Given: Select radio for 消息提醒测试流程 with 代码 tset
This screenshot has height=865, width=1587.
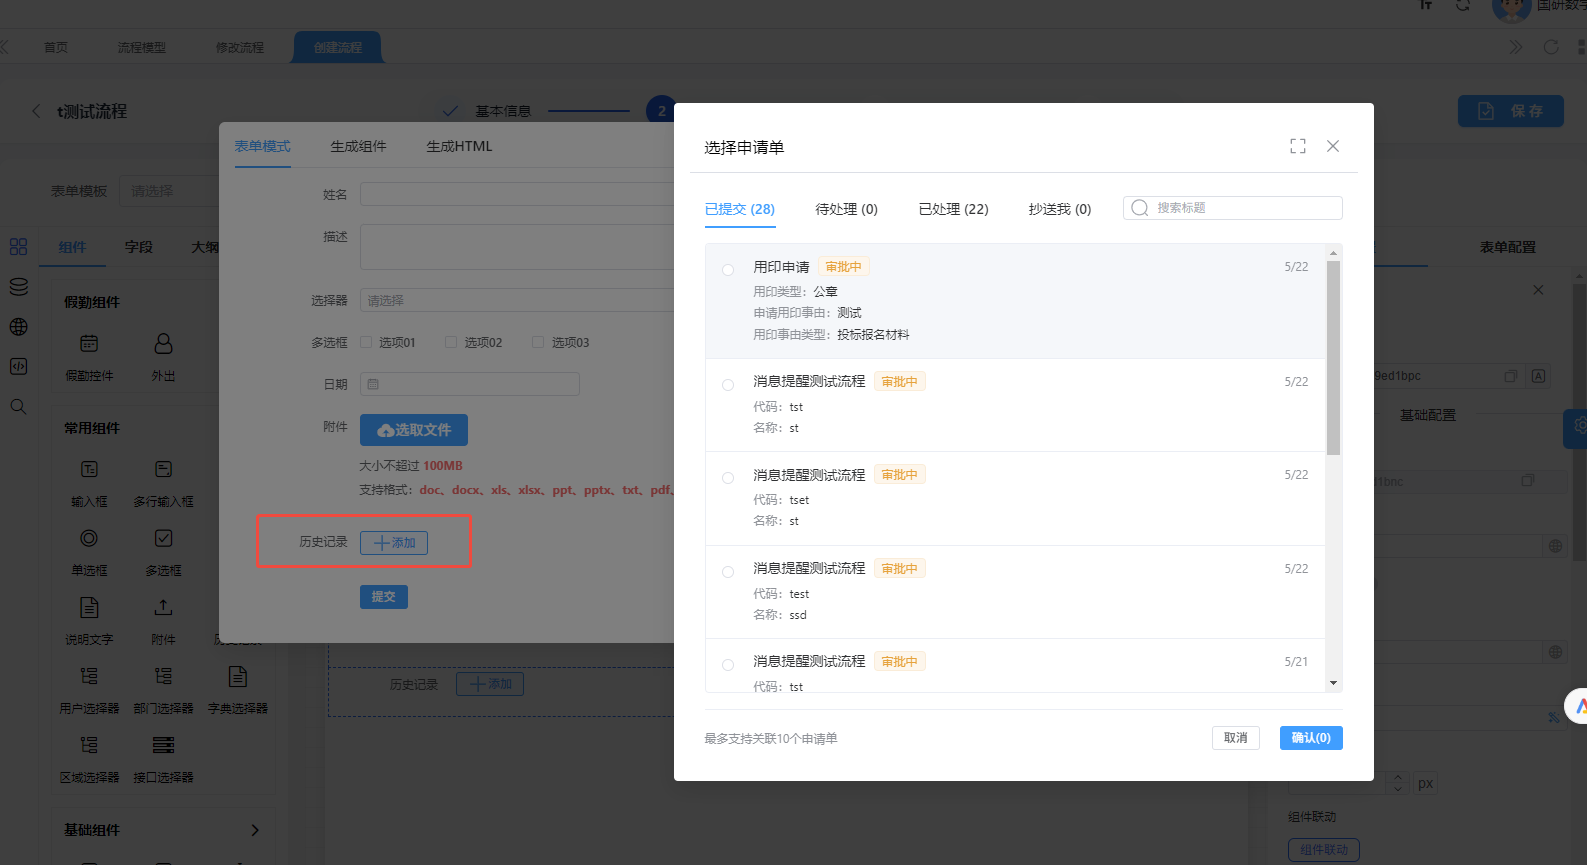Looking at the screenshot, I should 728,477.
